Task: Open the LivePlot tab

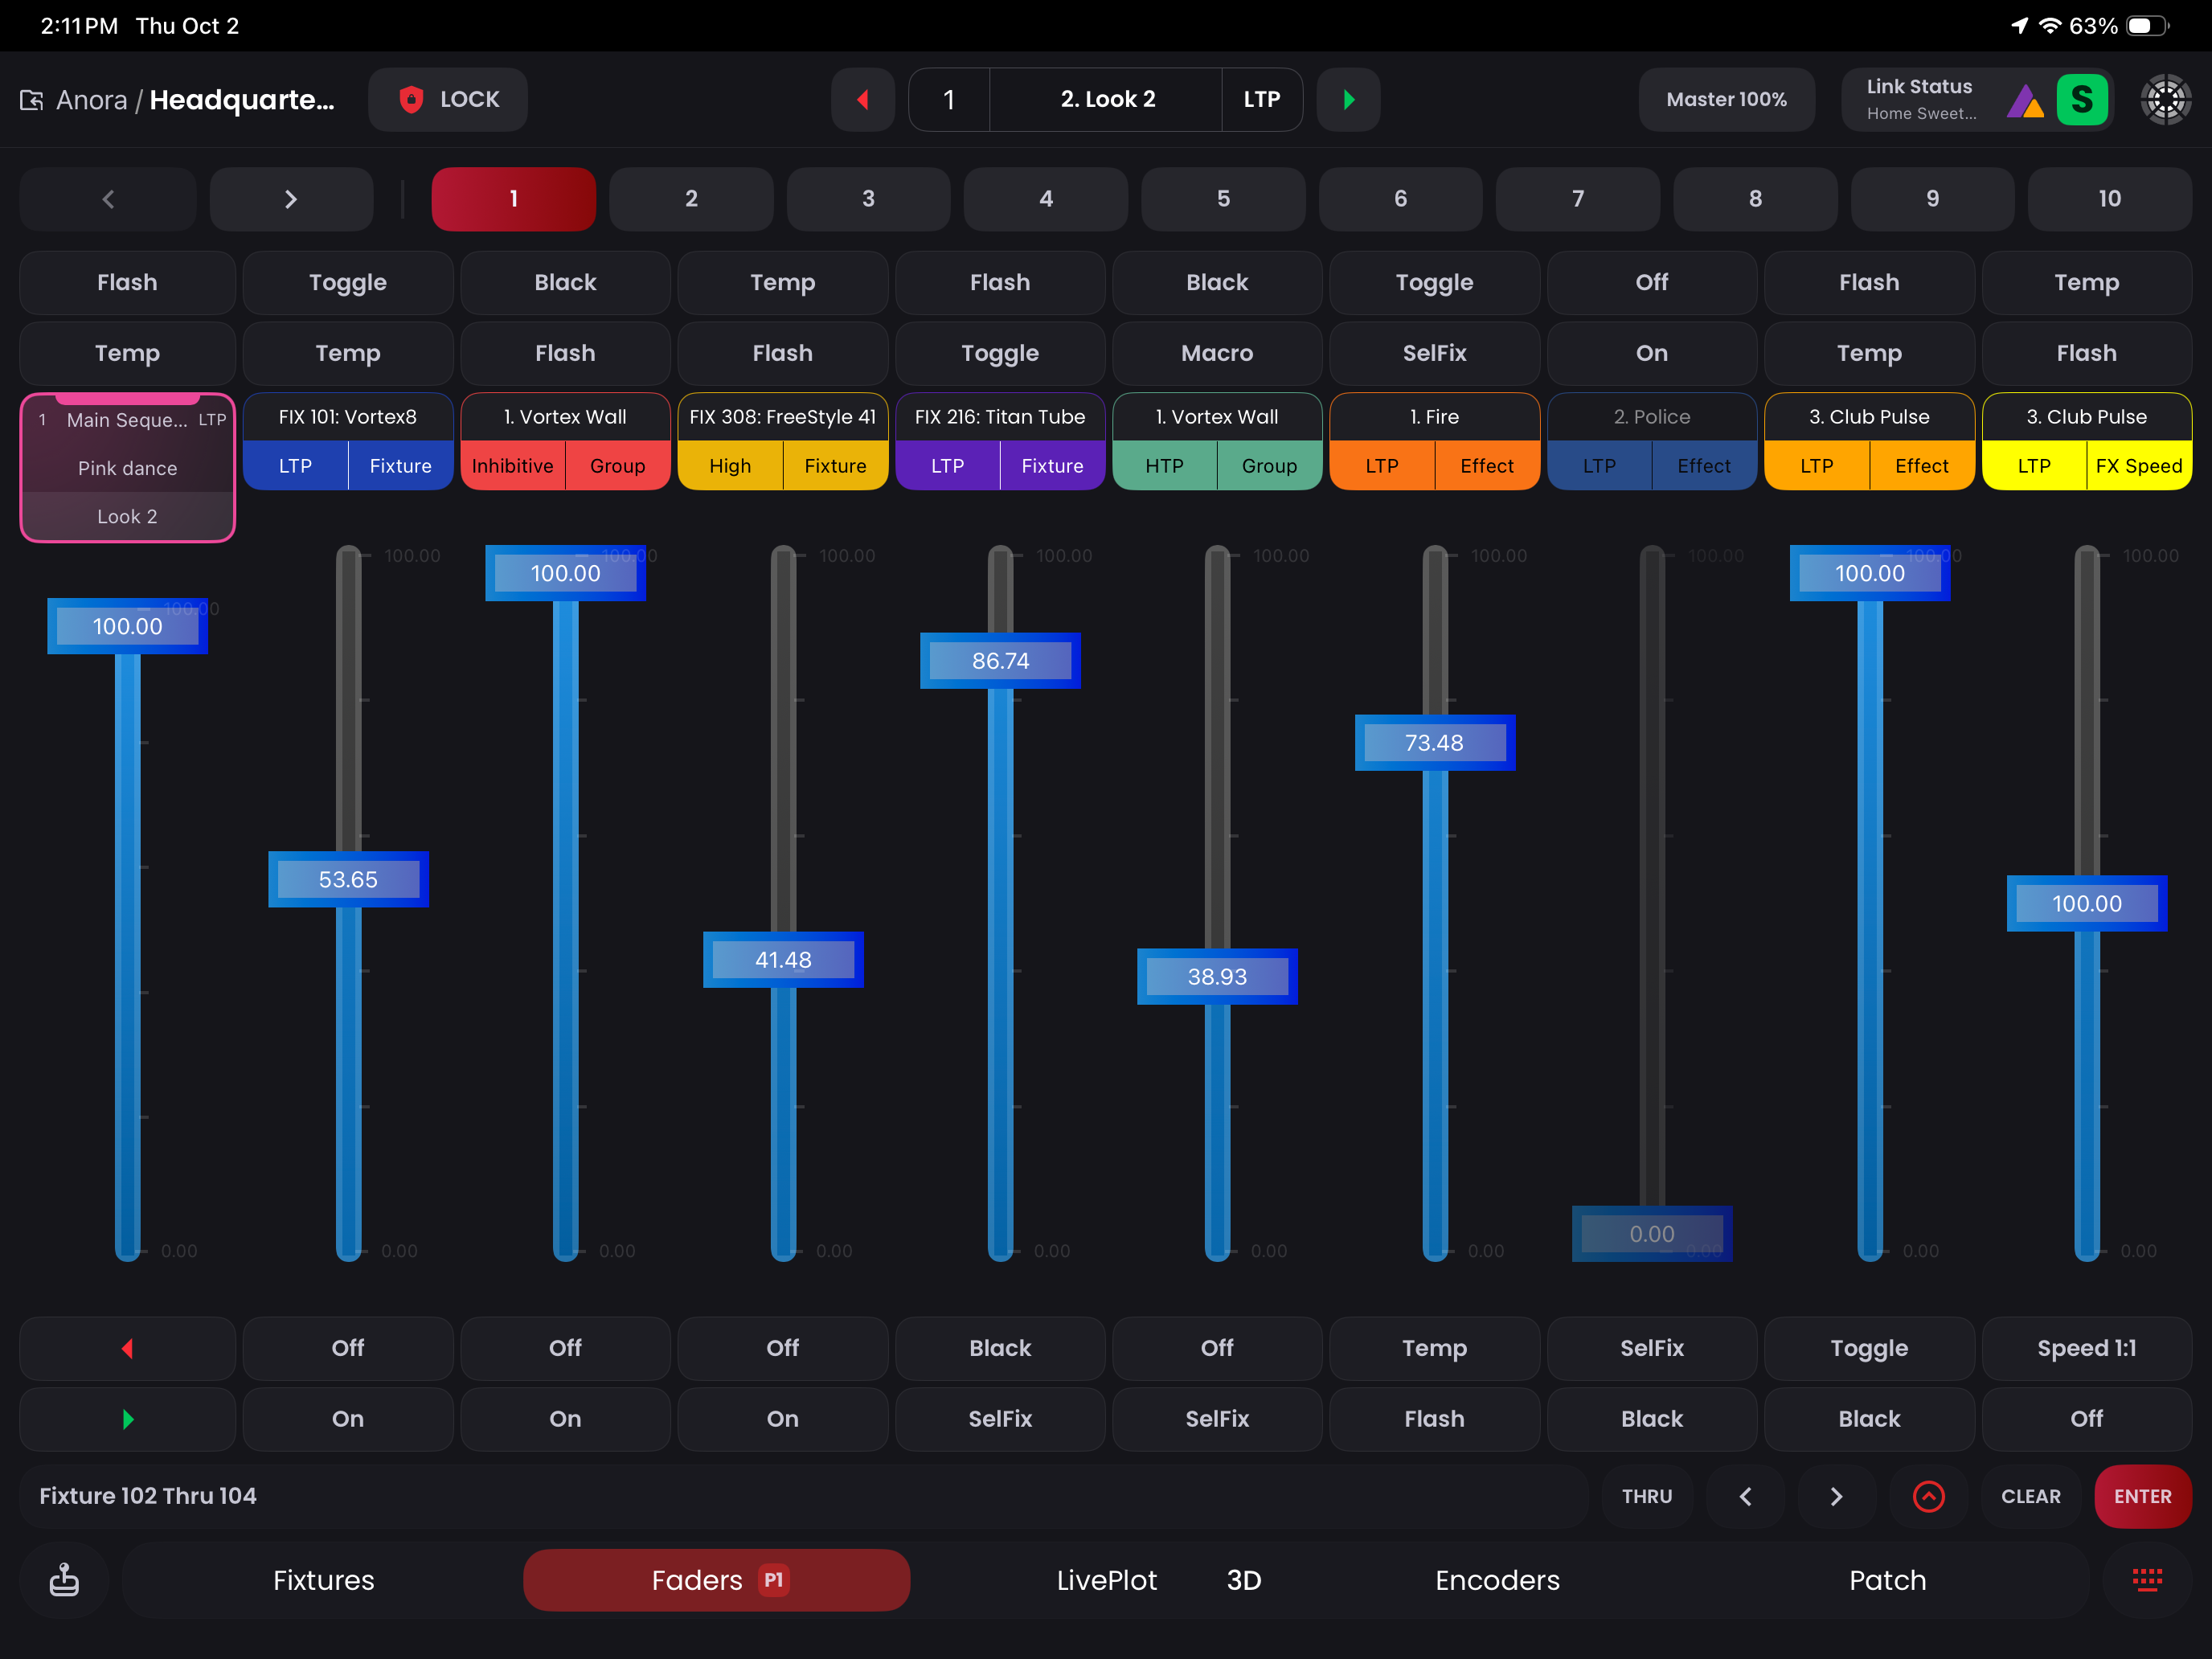Action: point(1106,1580)
